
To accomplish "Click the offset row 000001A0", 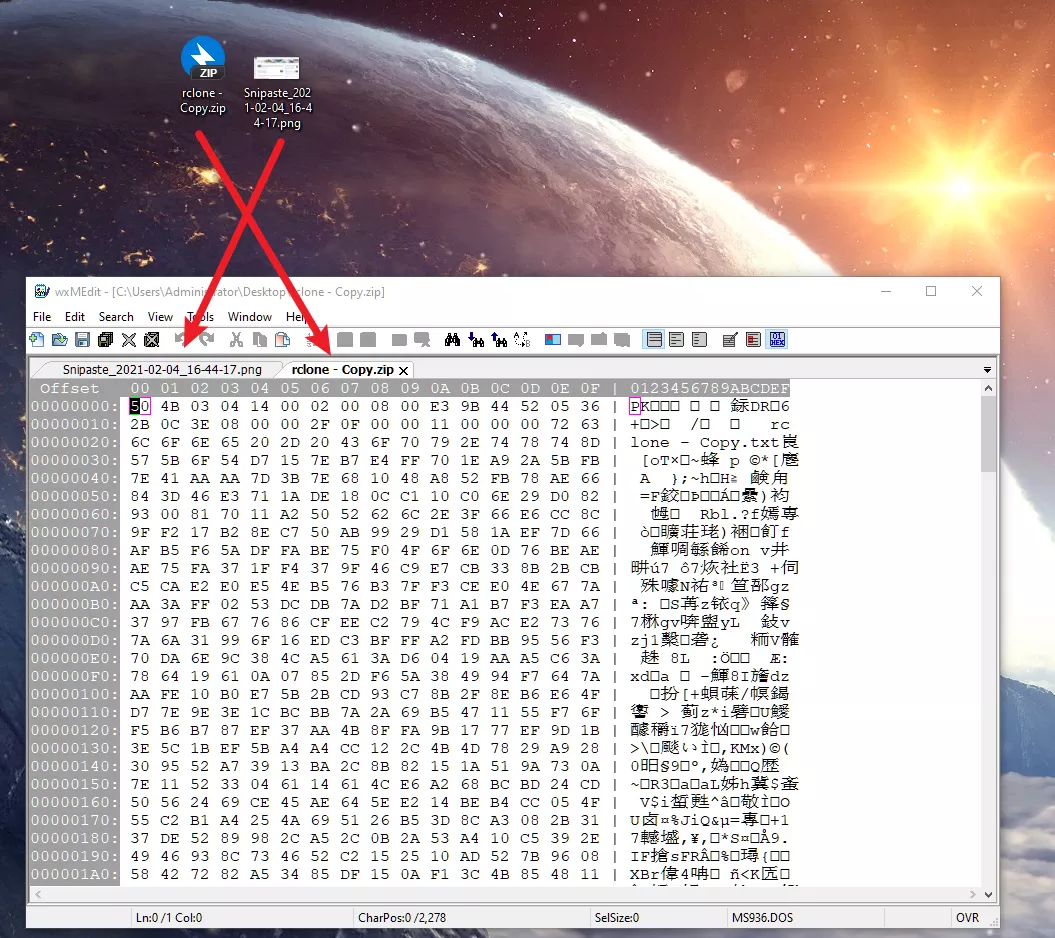I will 74,874.
